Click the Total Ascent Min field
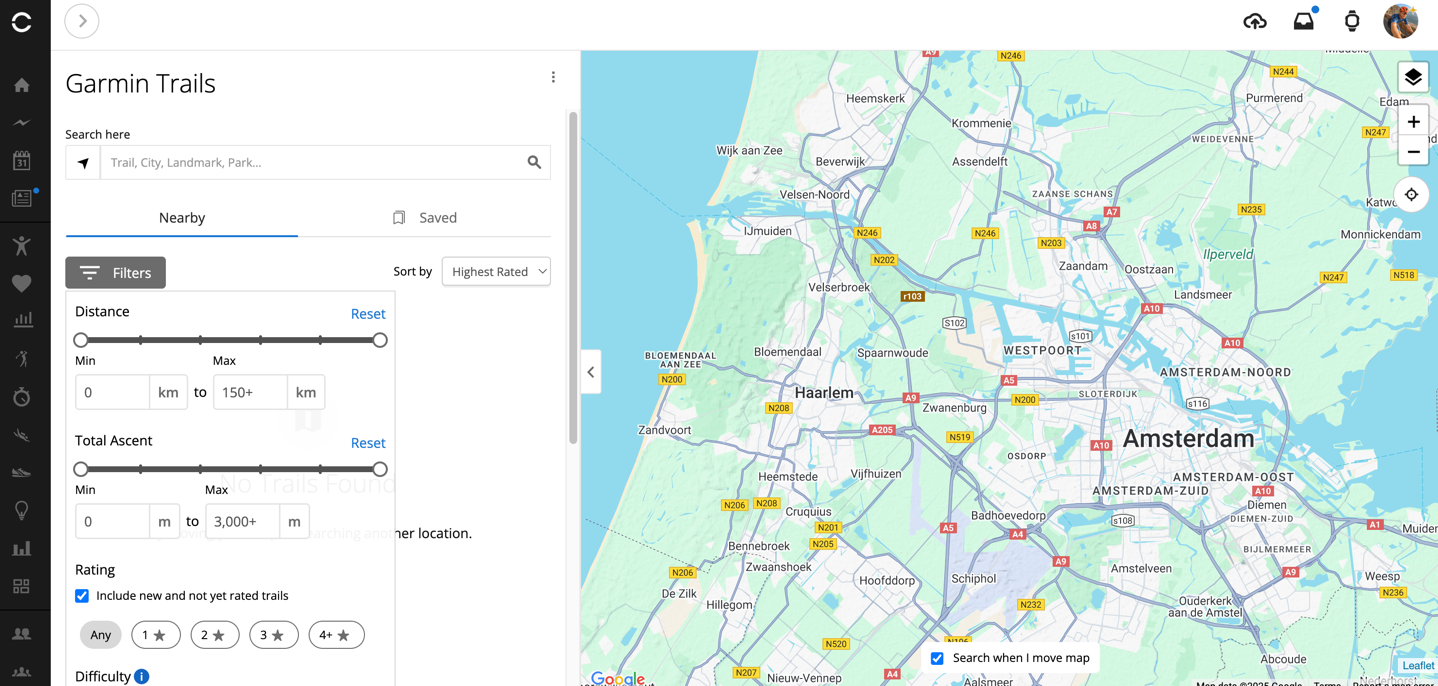 pos(113,521)
